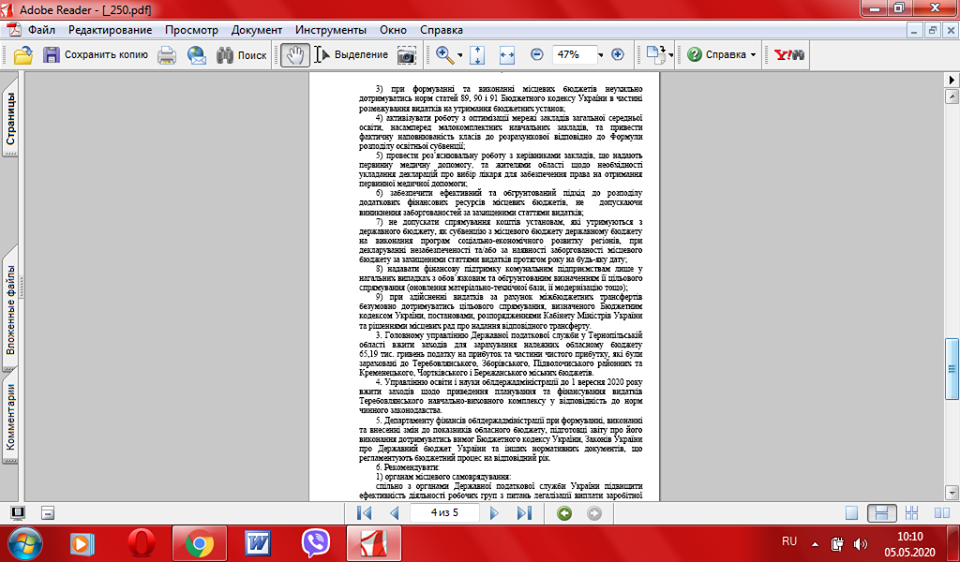Click the Поиск search button
The image size is (960, 562).
[x=241, y=55]
